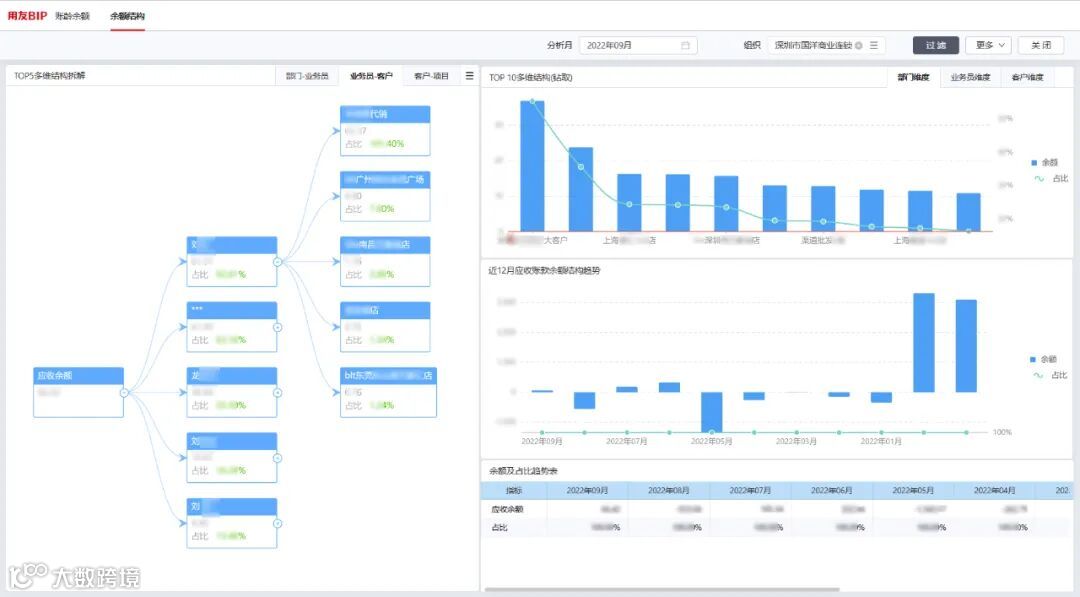Select the customer card ending in 代销
This screenshot has height=597, width=1080.
(x=385, y=131)
